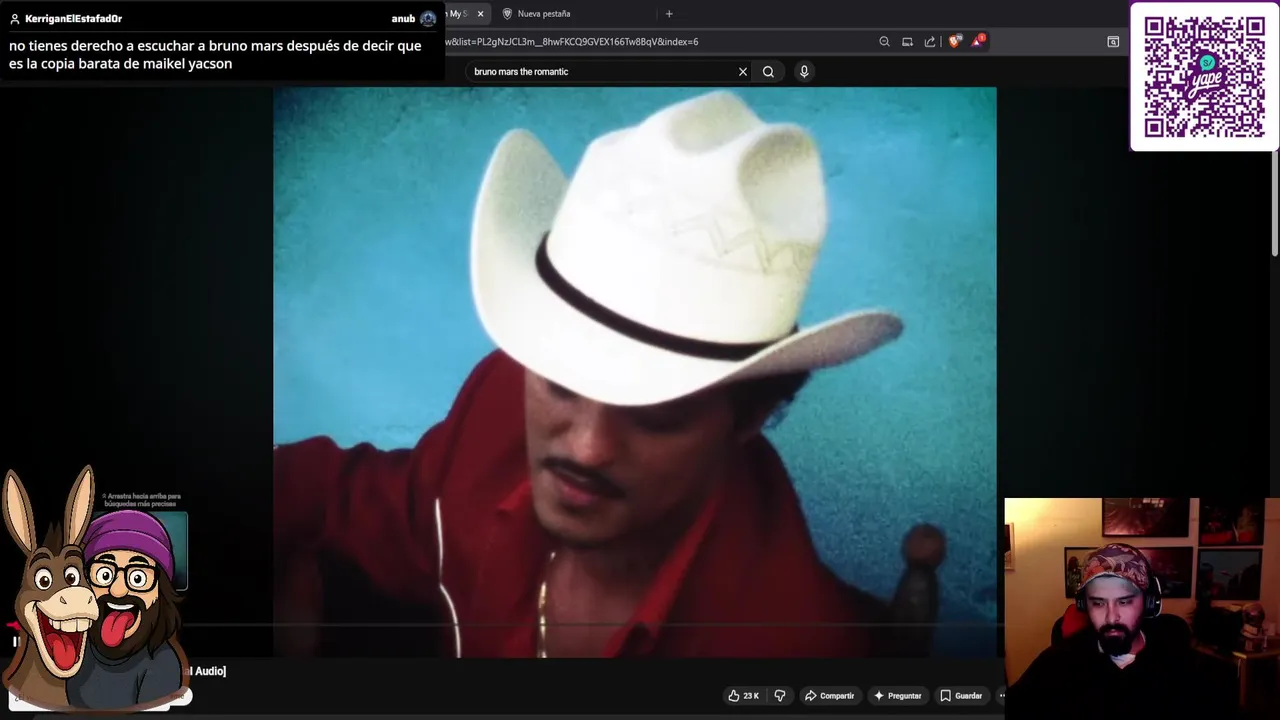Click the Yape QR code overlay
The height and width of the screenshot is (720, 1280).
1204,76
